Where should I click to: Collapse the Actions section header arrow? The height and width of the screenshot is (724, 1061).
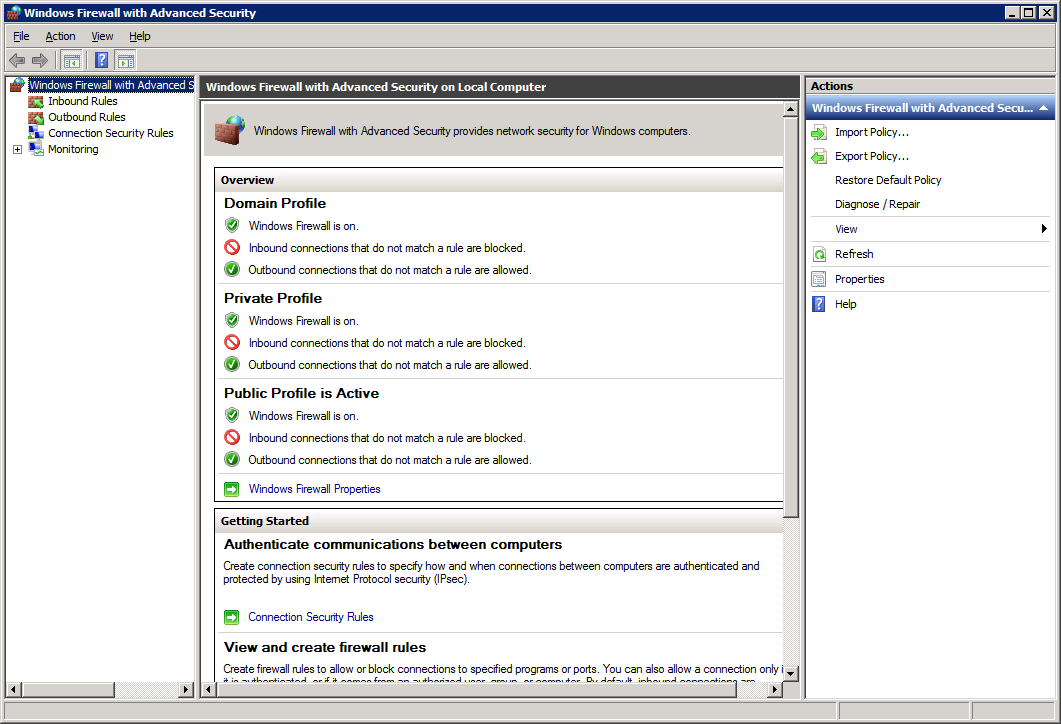click(x=1043, y=108)
